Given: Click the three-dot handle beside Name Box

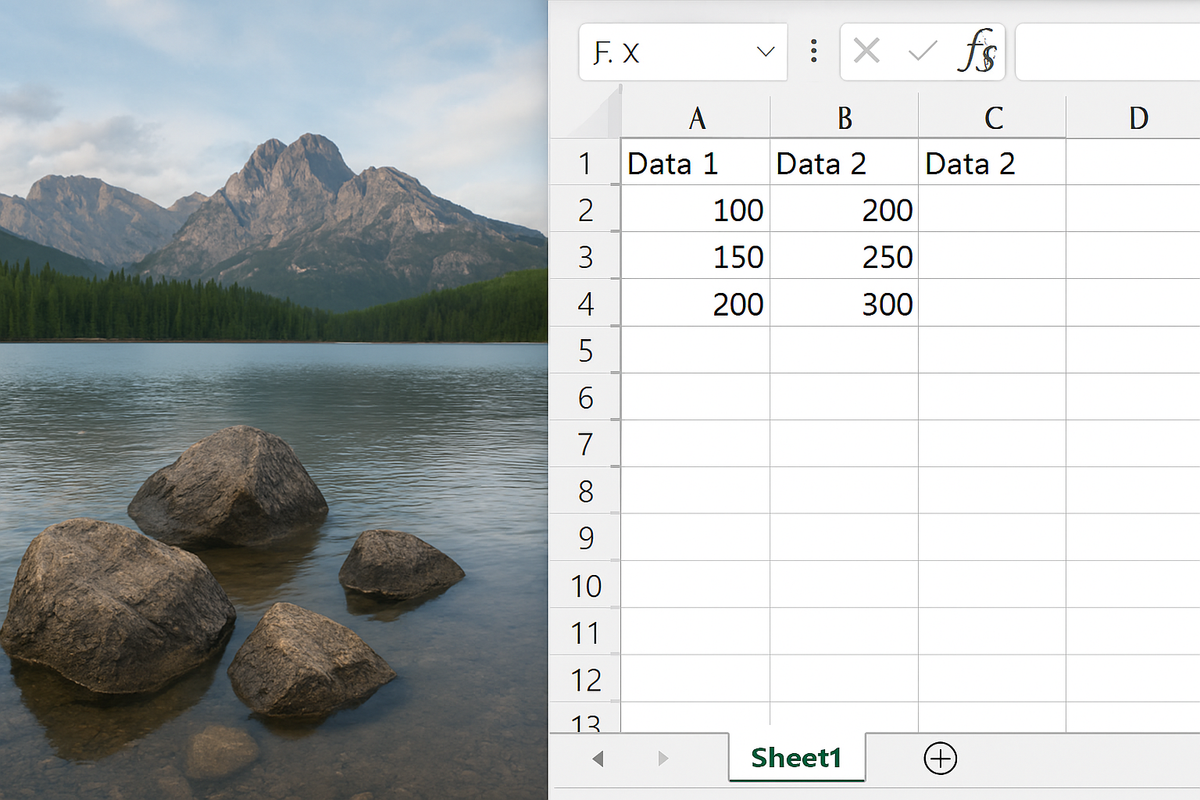Looking at the screenshot, I should click(814, 52).
